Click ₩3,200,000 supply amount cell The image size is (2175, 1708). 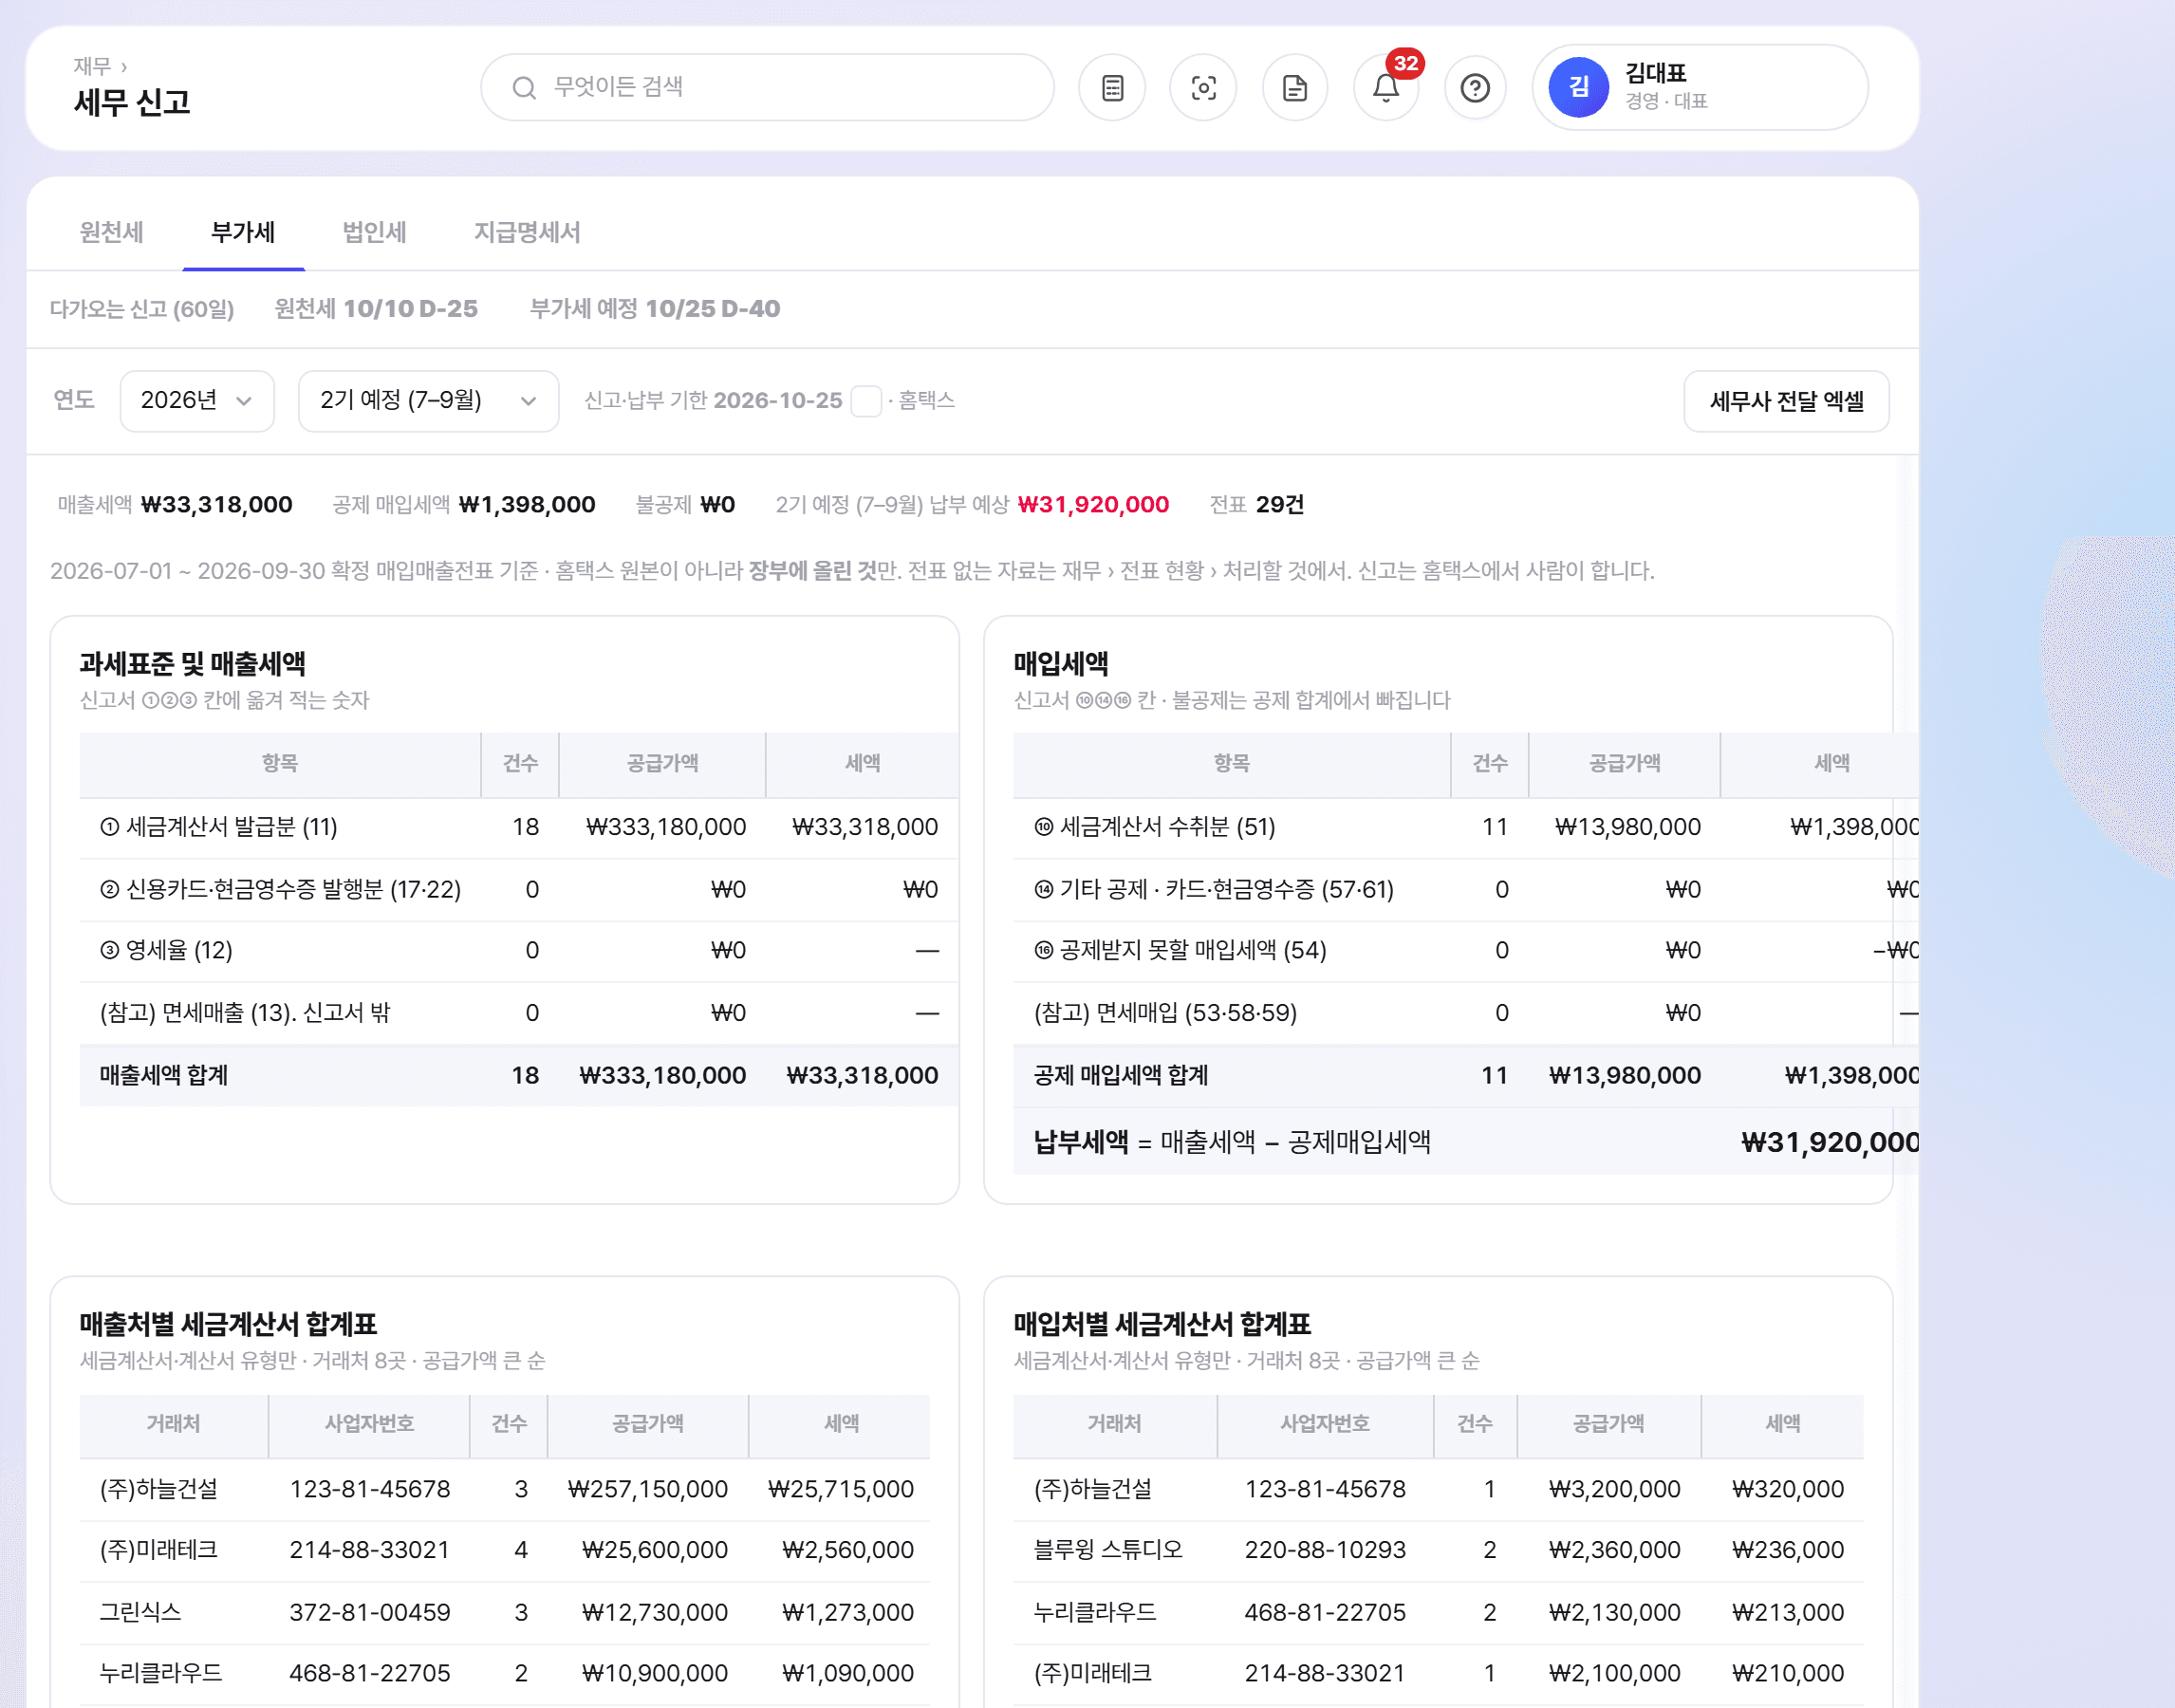[x=1614, y=1489]
